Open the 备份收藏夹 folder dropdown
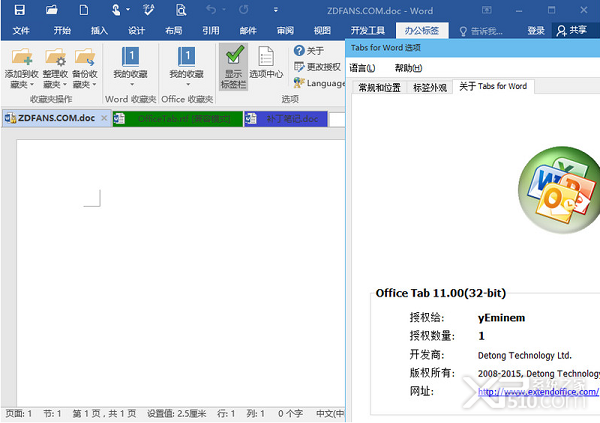600x423 pixels. [x=85, y=69]
